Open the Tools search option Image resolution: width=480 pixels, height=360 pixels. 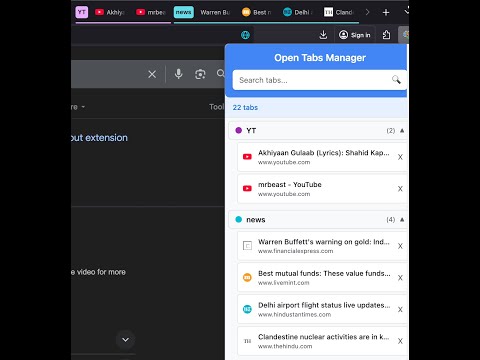[x=217, y=107]
